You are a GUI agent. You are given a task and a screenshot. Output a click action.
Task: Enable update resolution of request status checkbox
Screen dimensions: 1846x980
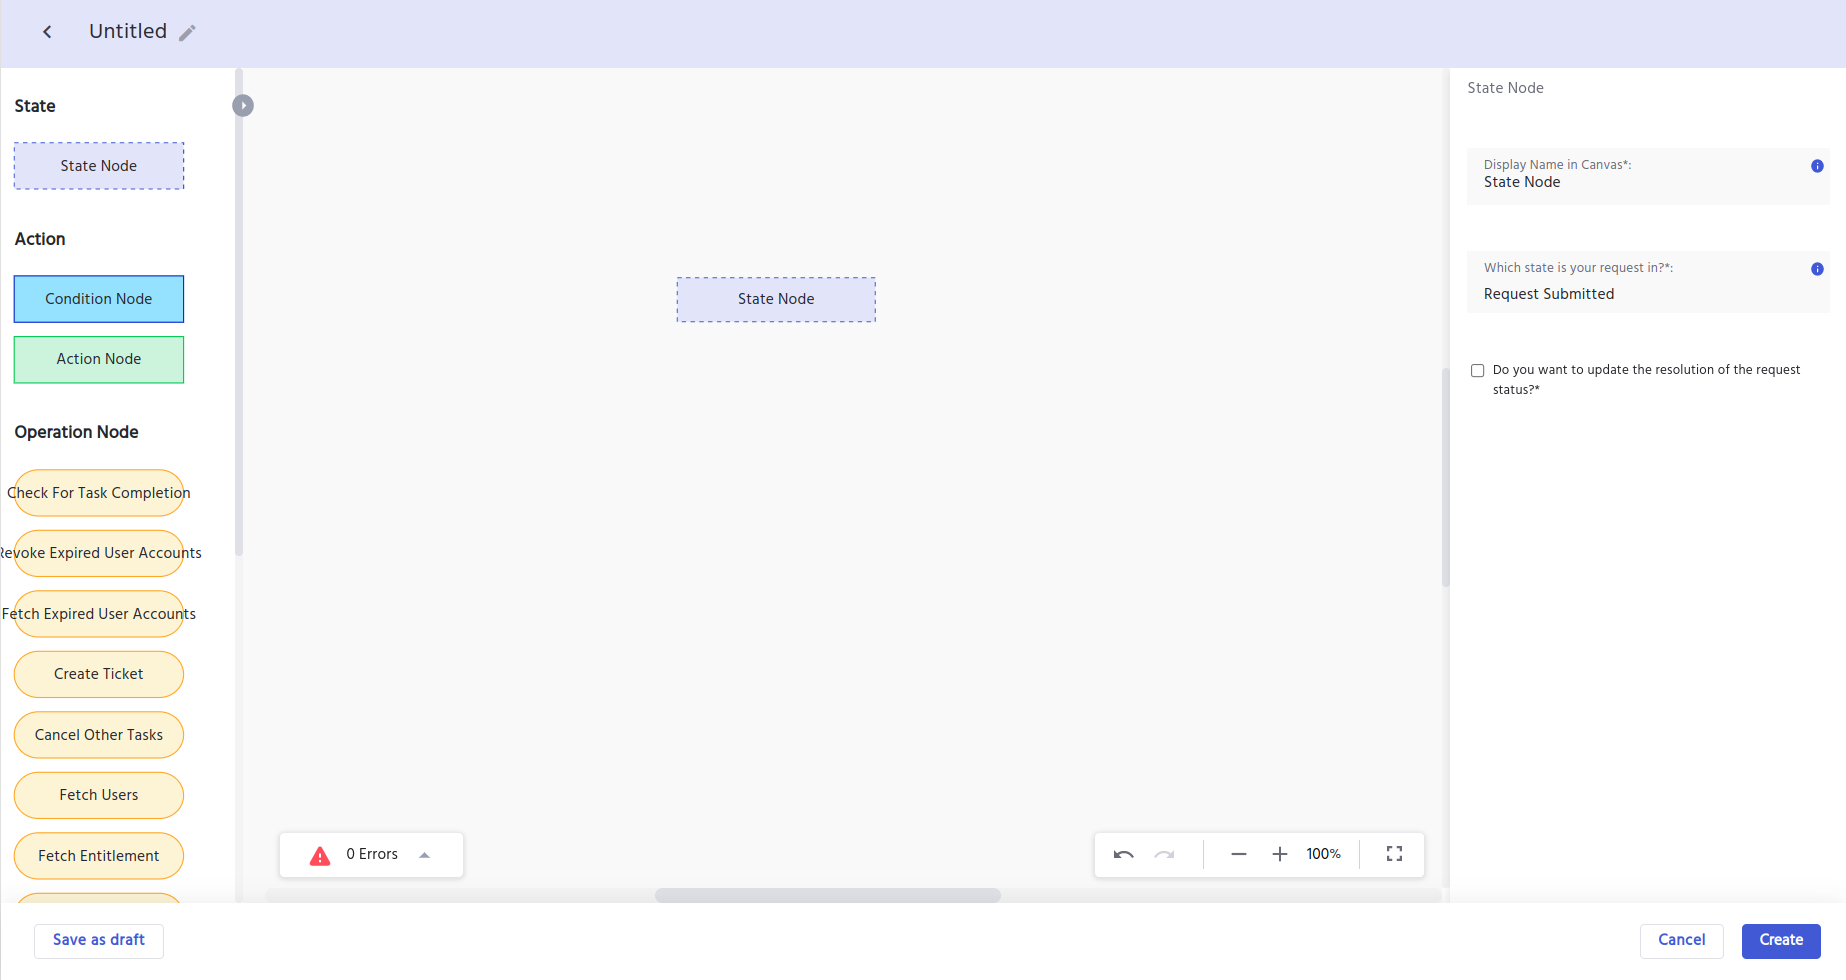(x=1477, y=371)
